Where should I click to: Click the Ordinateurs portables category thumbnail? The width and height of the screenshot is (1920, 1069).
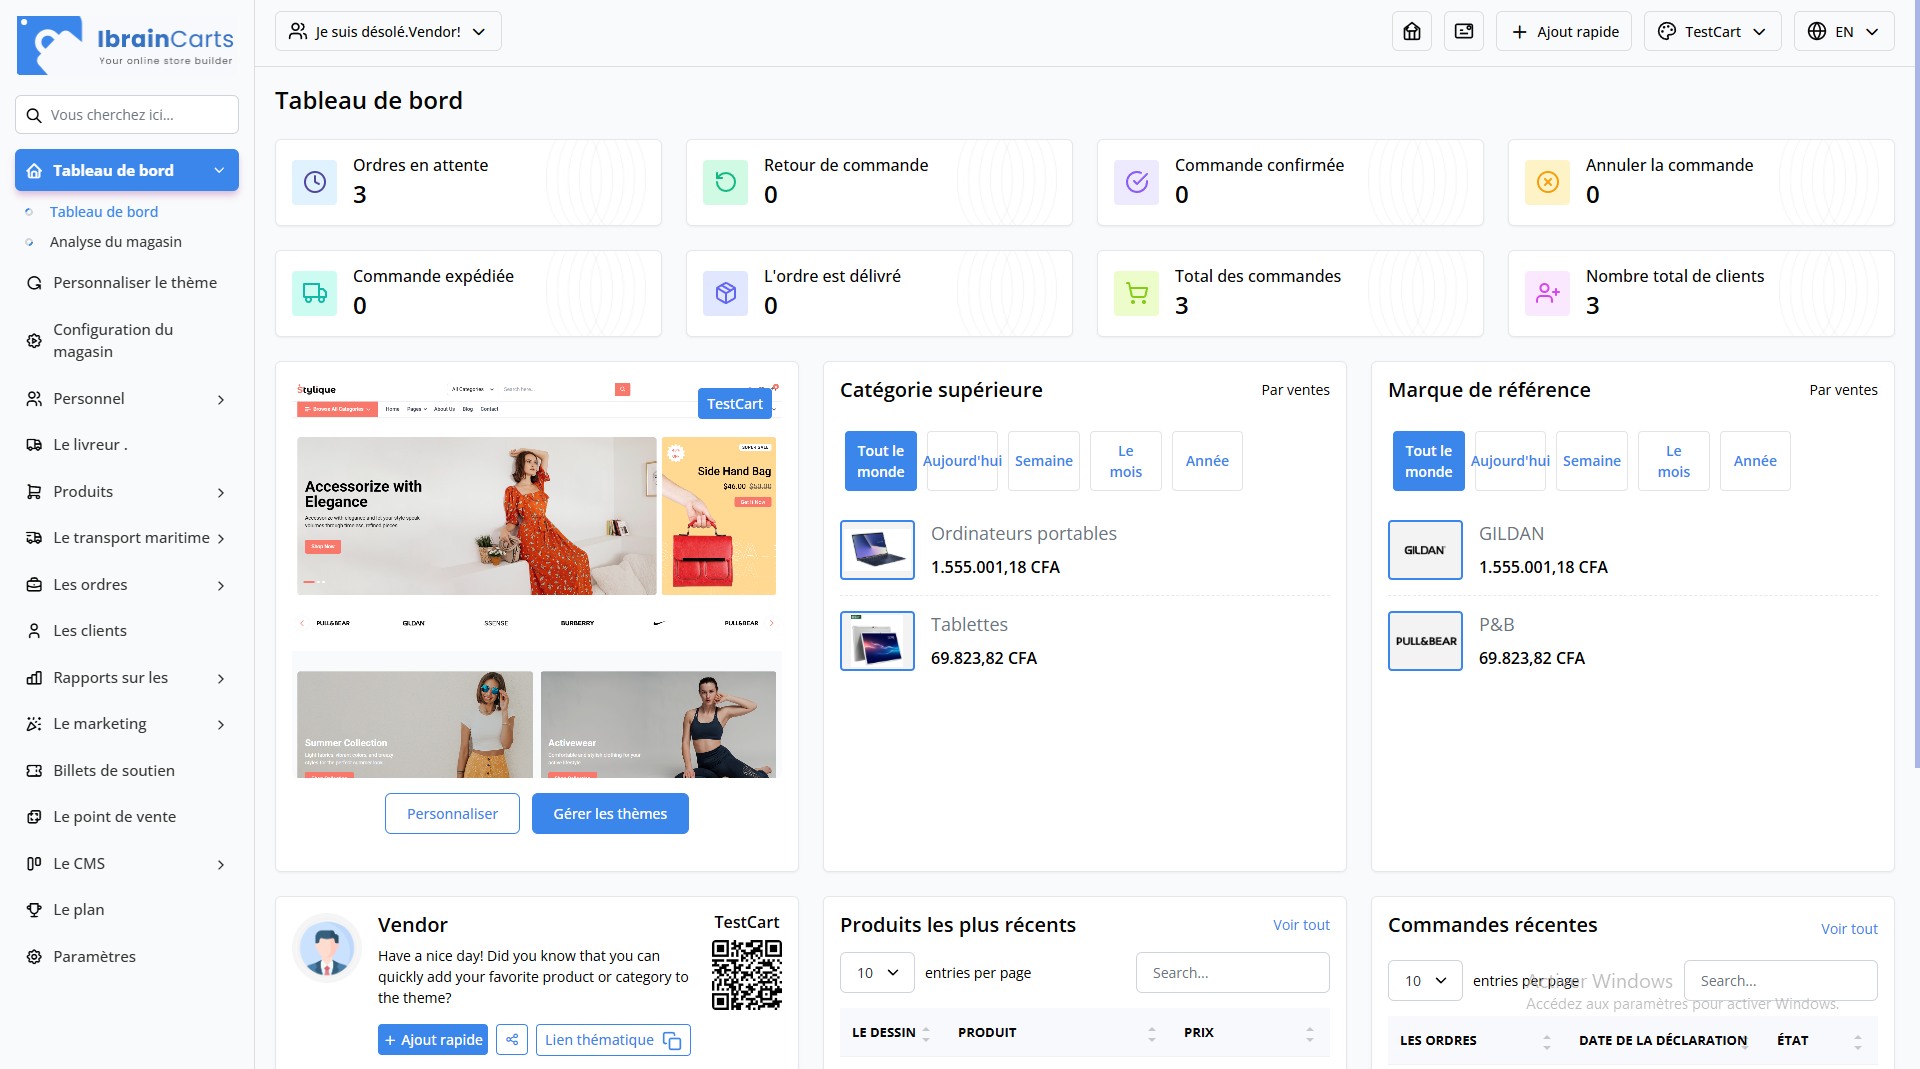coord(877,550)
